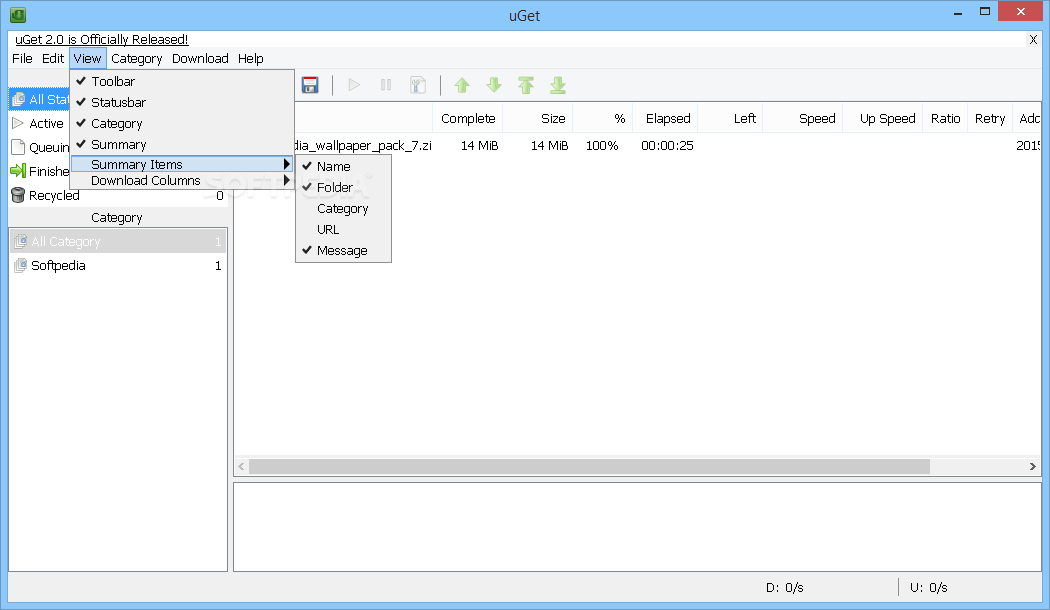Sort by the Complete column header

point(468,119)
